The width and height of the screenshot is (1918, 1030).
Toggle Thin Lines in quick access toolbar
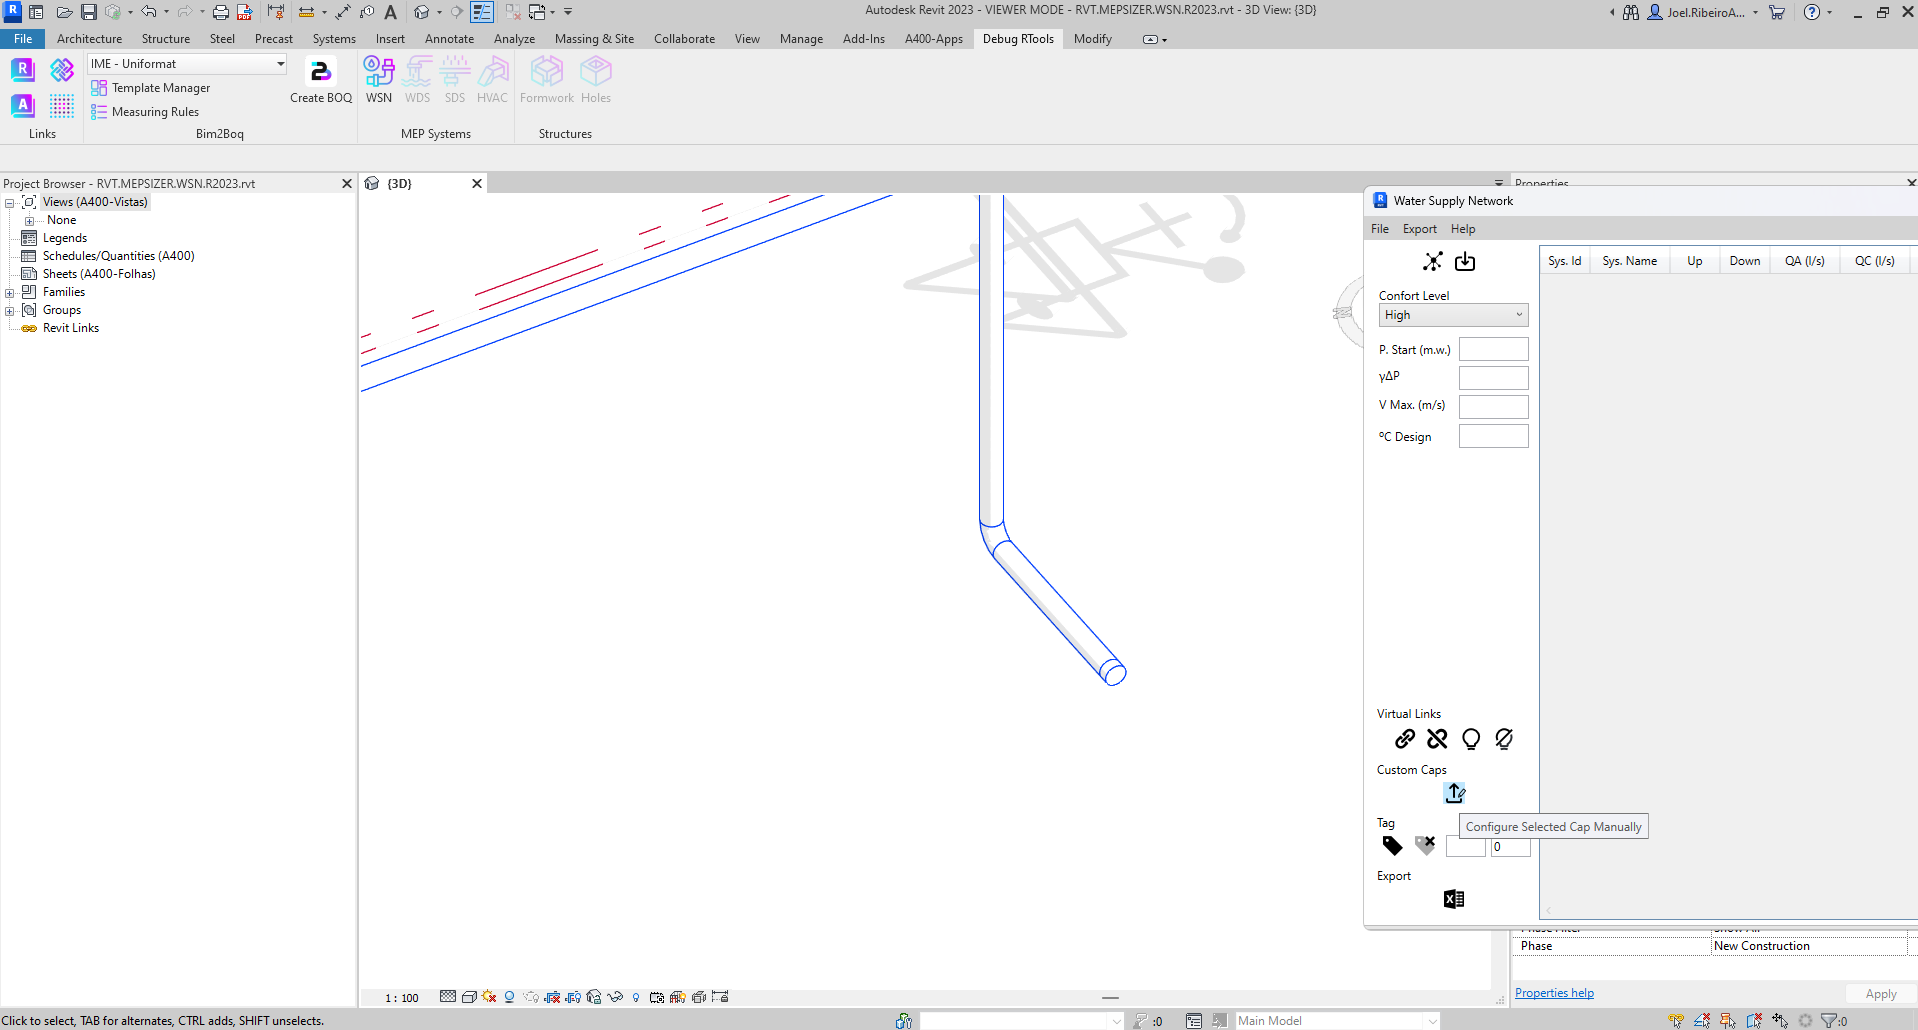tap(482, 12)
